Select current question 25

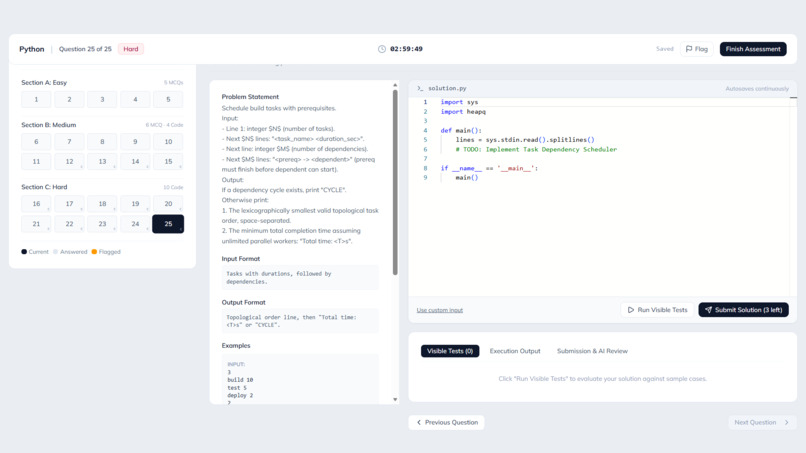click(x=168, y=224)
